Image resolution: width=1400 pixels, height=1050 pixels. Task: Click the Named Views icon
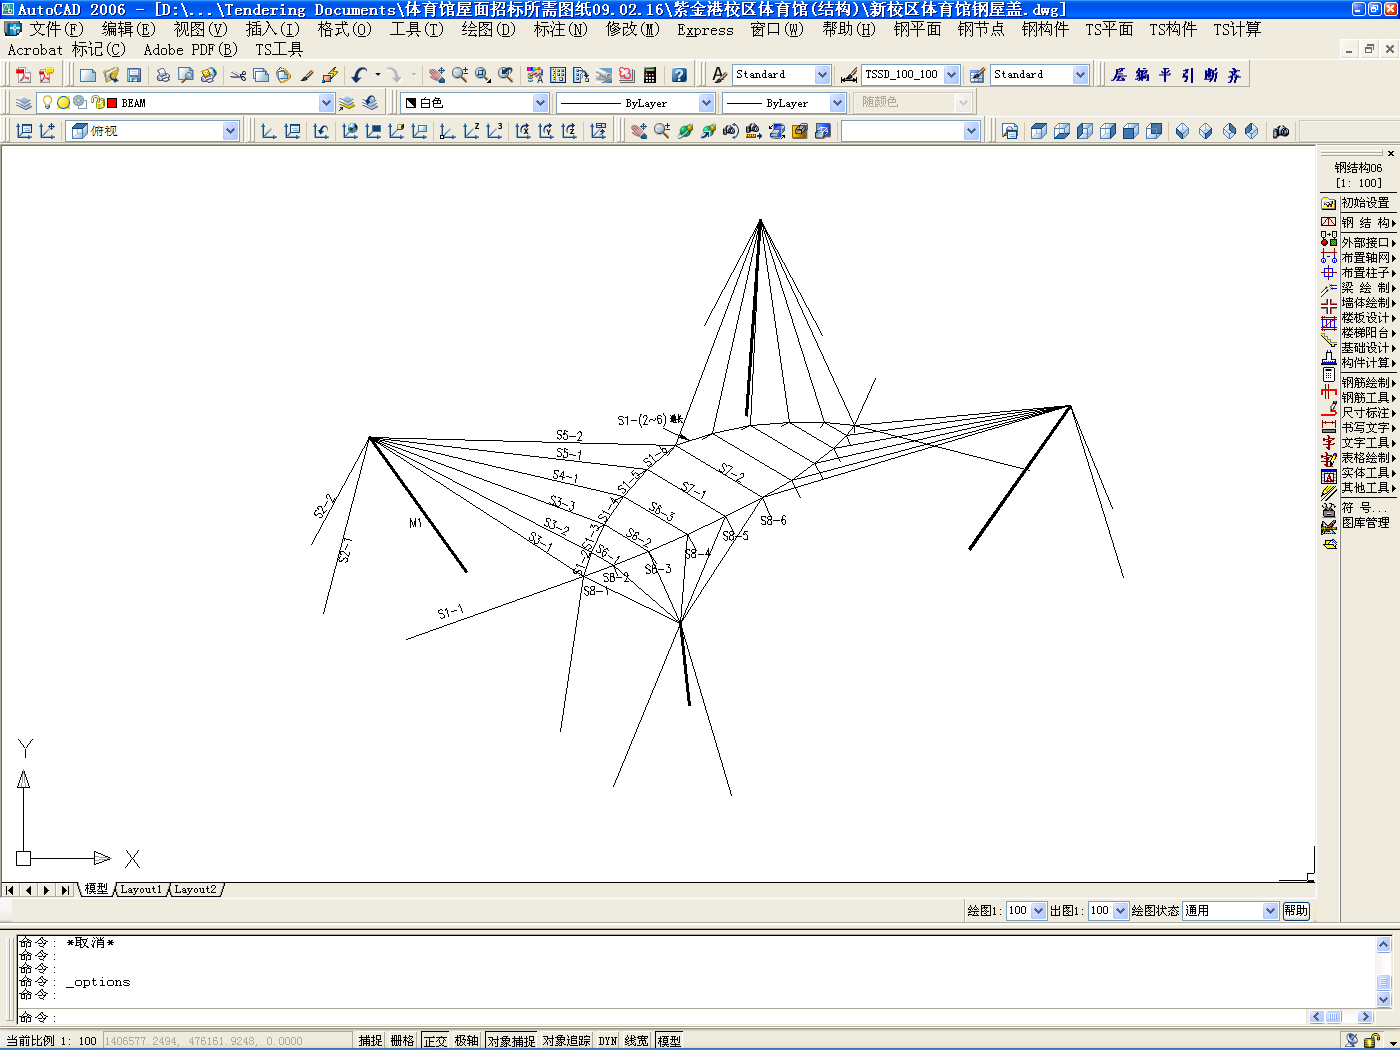(1010, 131)
